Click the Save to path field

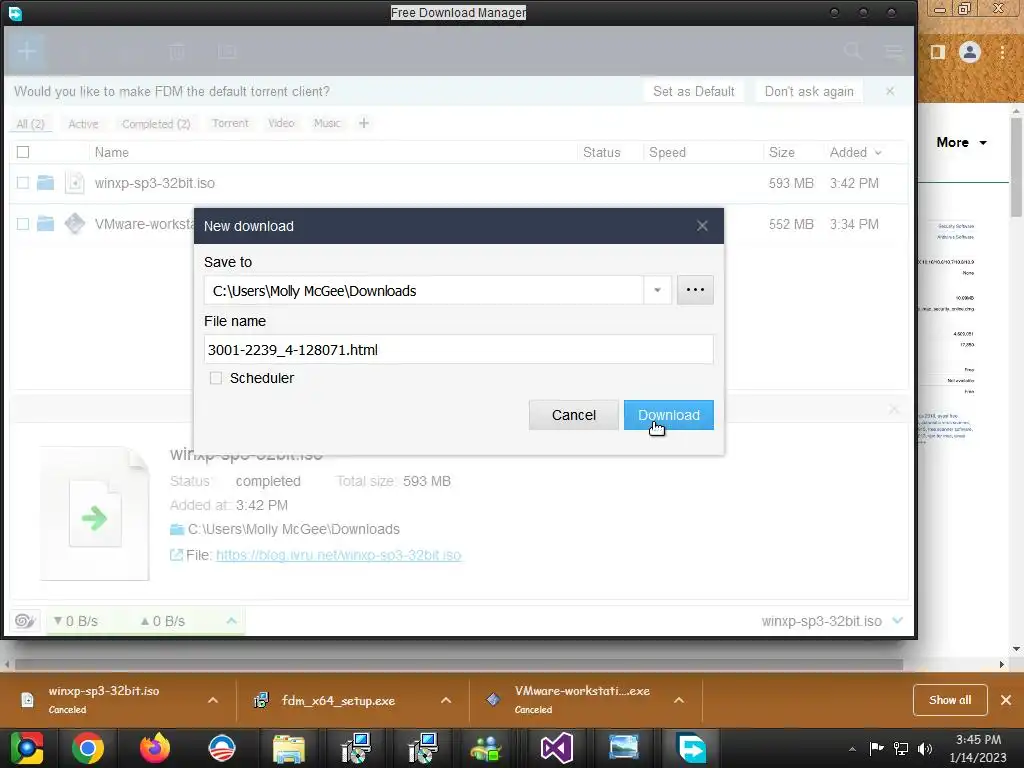[423, 290]
